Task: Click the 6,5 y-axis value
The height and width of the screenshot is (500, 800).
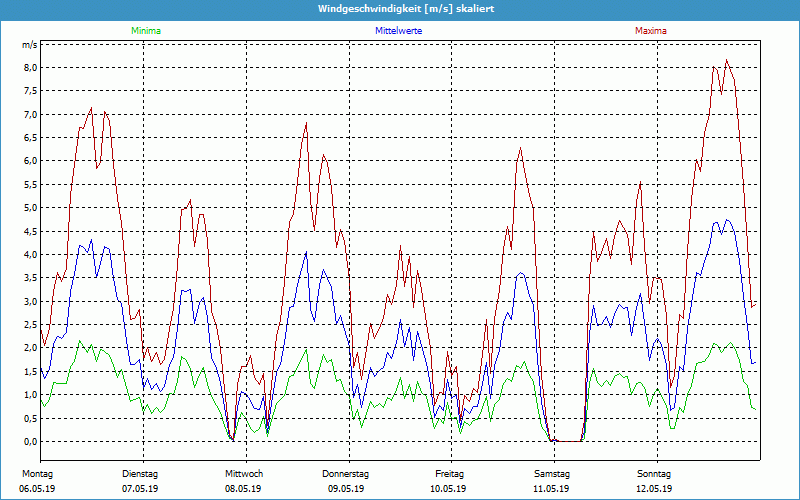Action: 31,138
